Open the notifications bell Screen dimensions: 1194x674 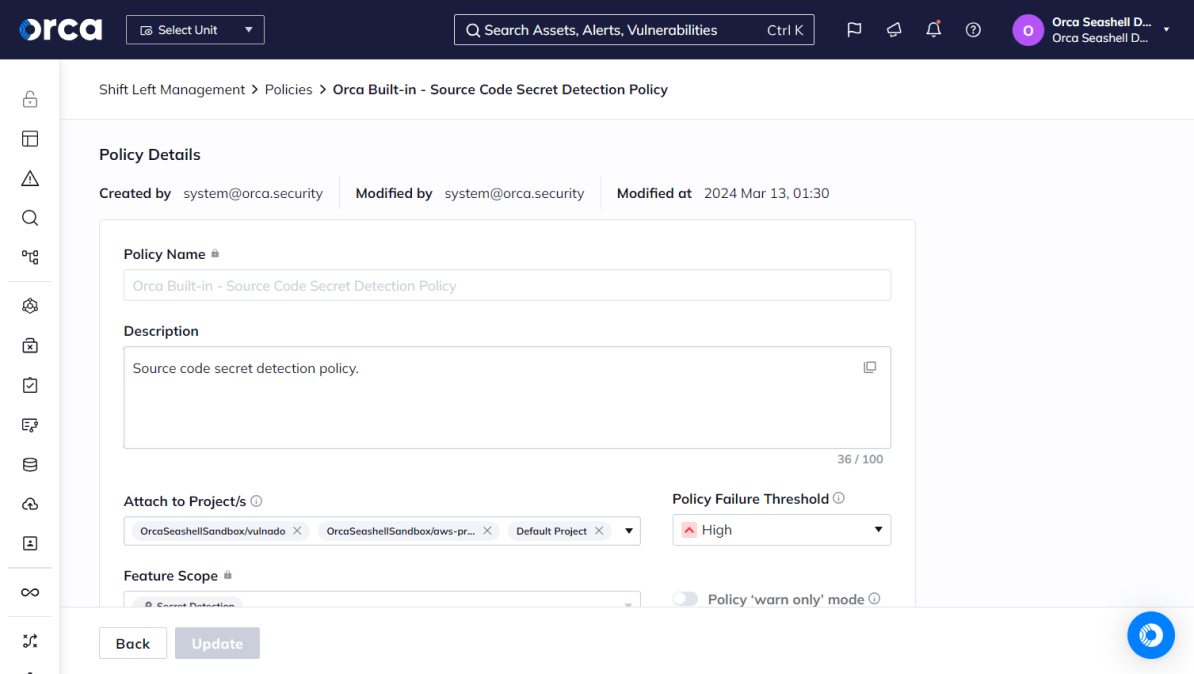(934, 30)
